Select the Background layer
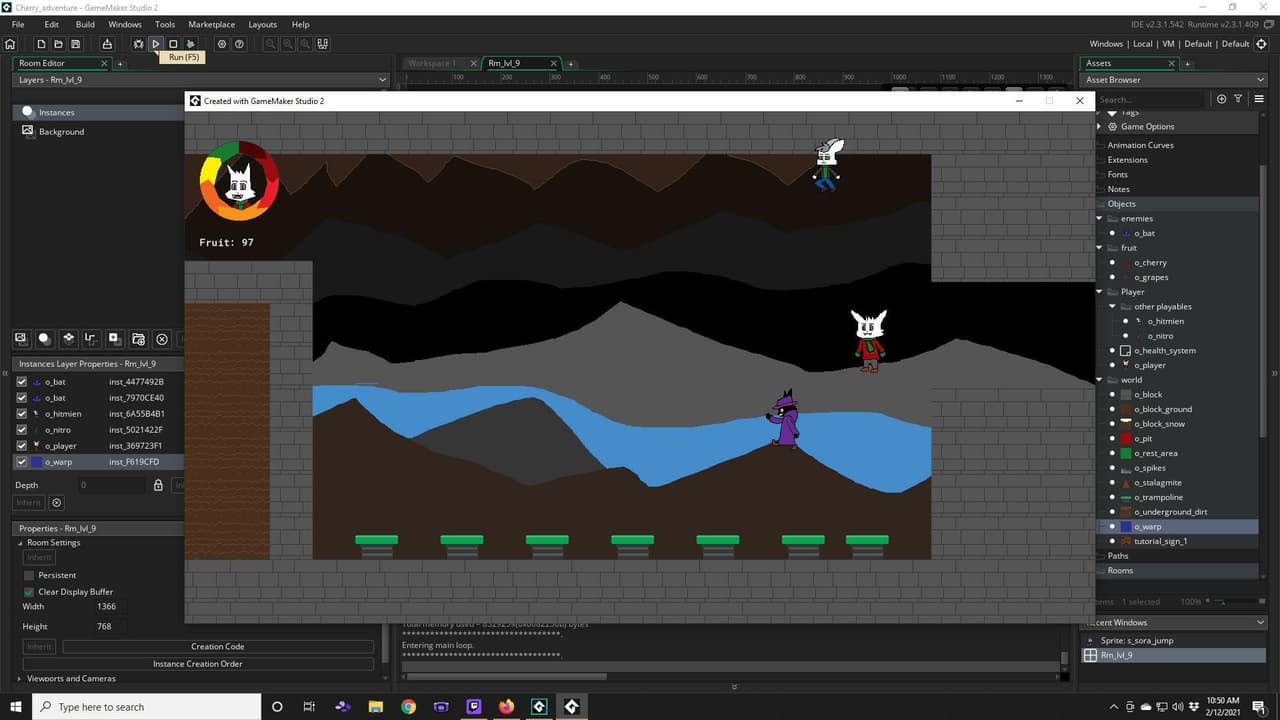This screenshot has width=1280, height=720. [98, 132]
